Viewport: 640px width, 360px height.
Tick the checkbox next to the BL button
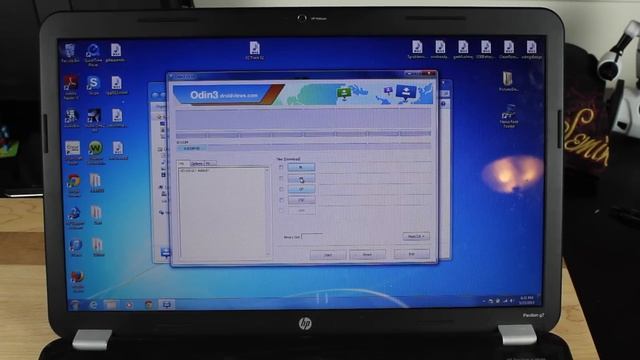(x=281, y=167)
